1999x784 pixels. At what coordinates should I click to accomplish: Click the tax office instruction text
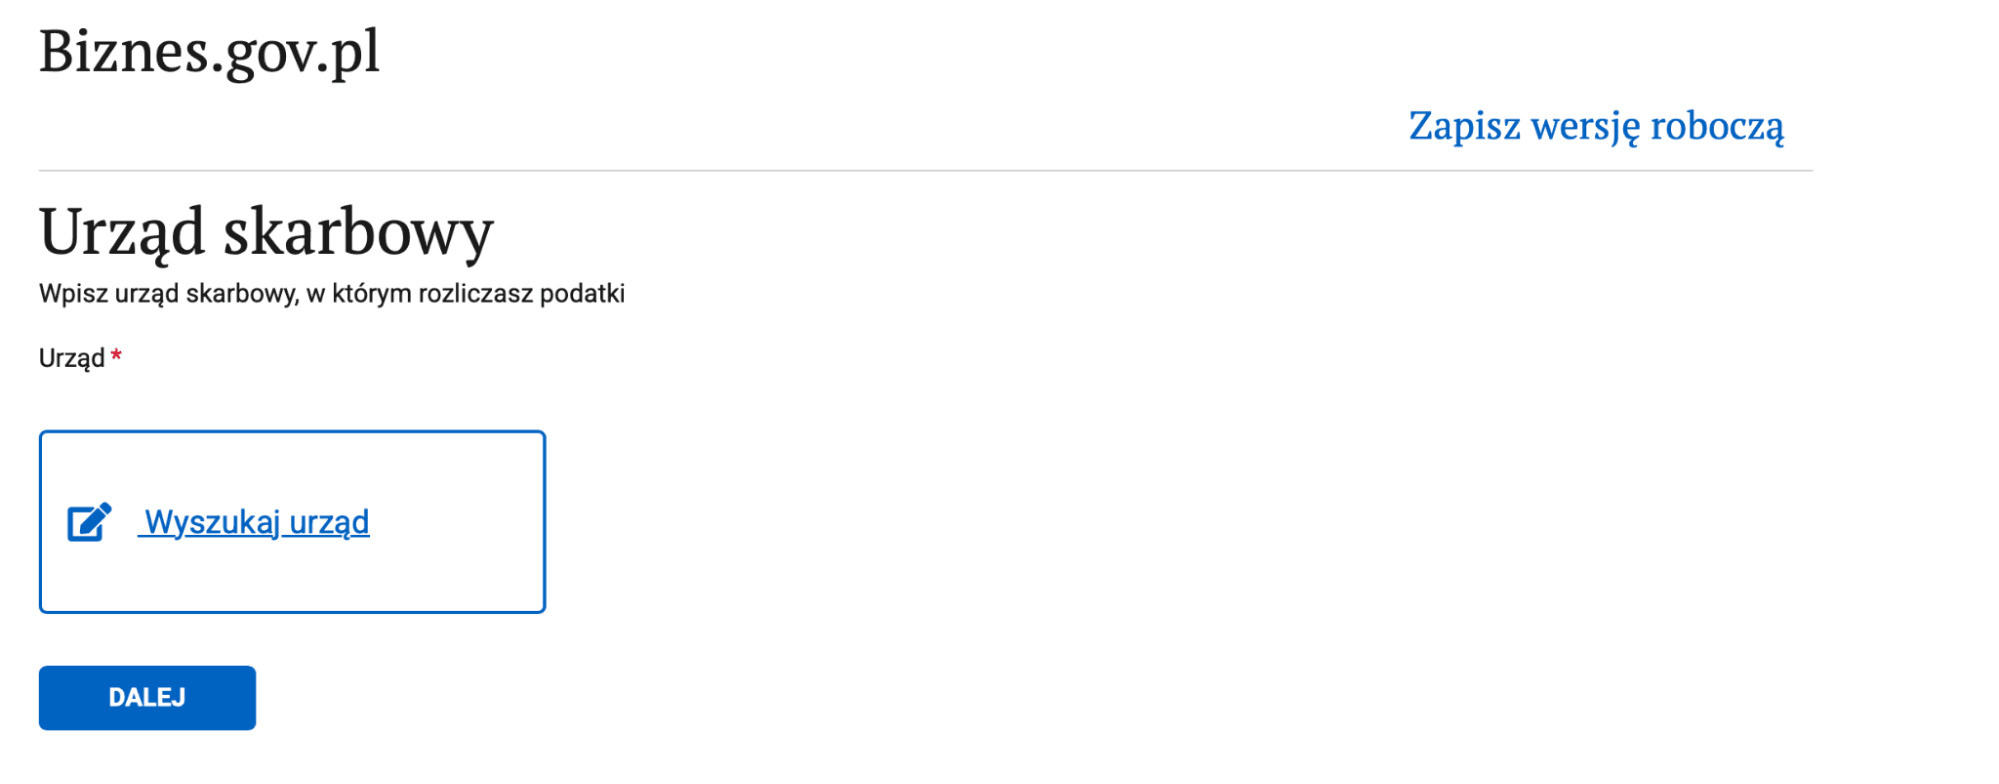(331, 294)
